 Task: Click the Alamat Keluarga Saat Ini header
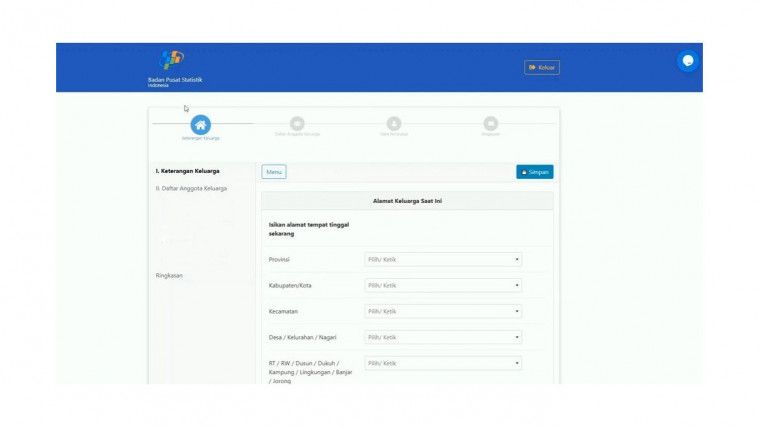click(407, 201)
